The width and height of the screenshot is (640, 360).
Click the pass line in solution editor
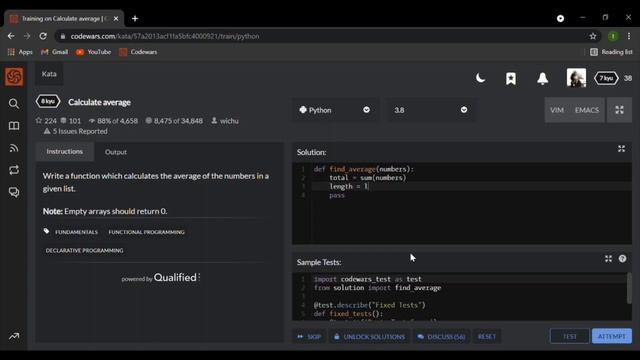[x=337, y=195]
